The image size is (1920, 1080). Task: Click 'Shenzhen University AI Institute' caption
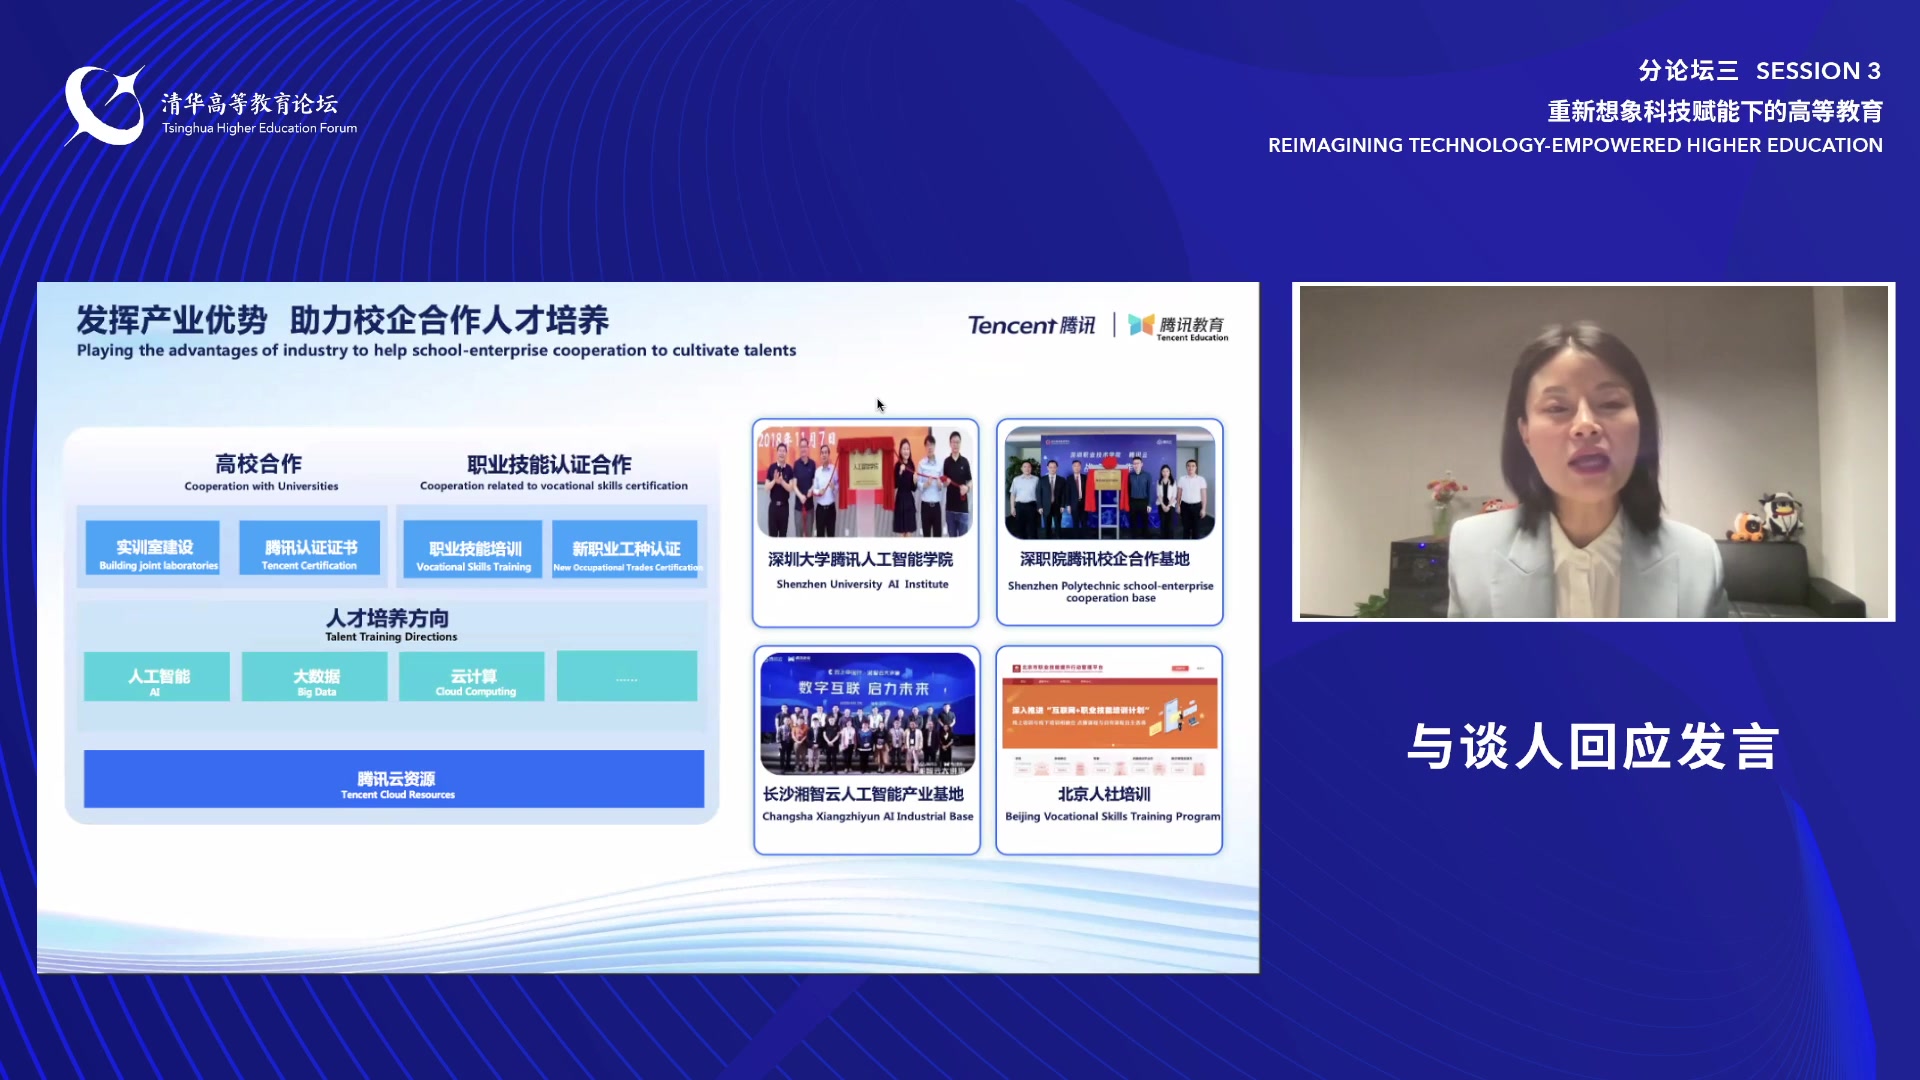click(862, 584)
